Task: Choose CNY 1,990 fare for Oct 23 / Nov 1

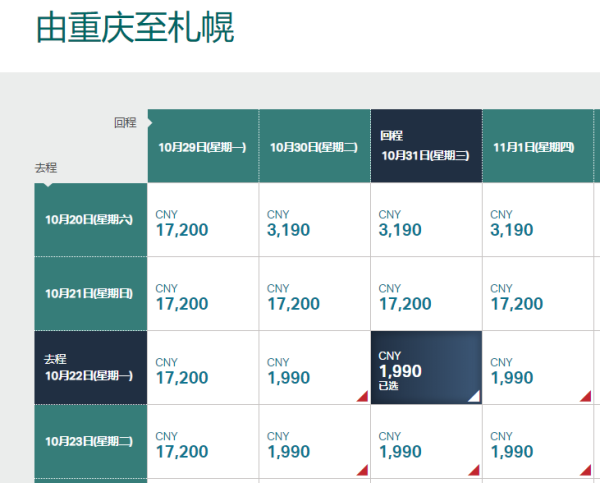Action: click(538, 441)
